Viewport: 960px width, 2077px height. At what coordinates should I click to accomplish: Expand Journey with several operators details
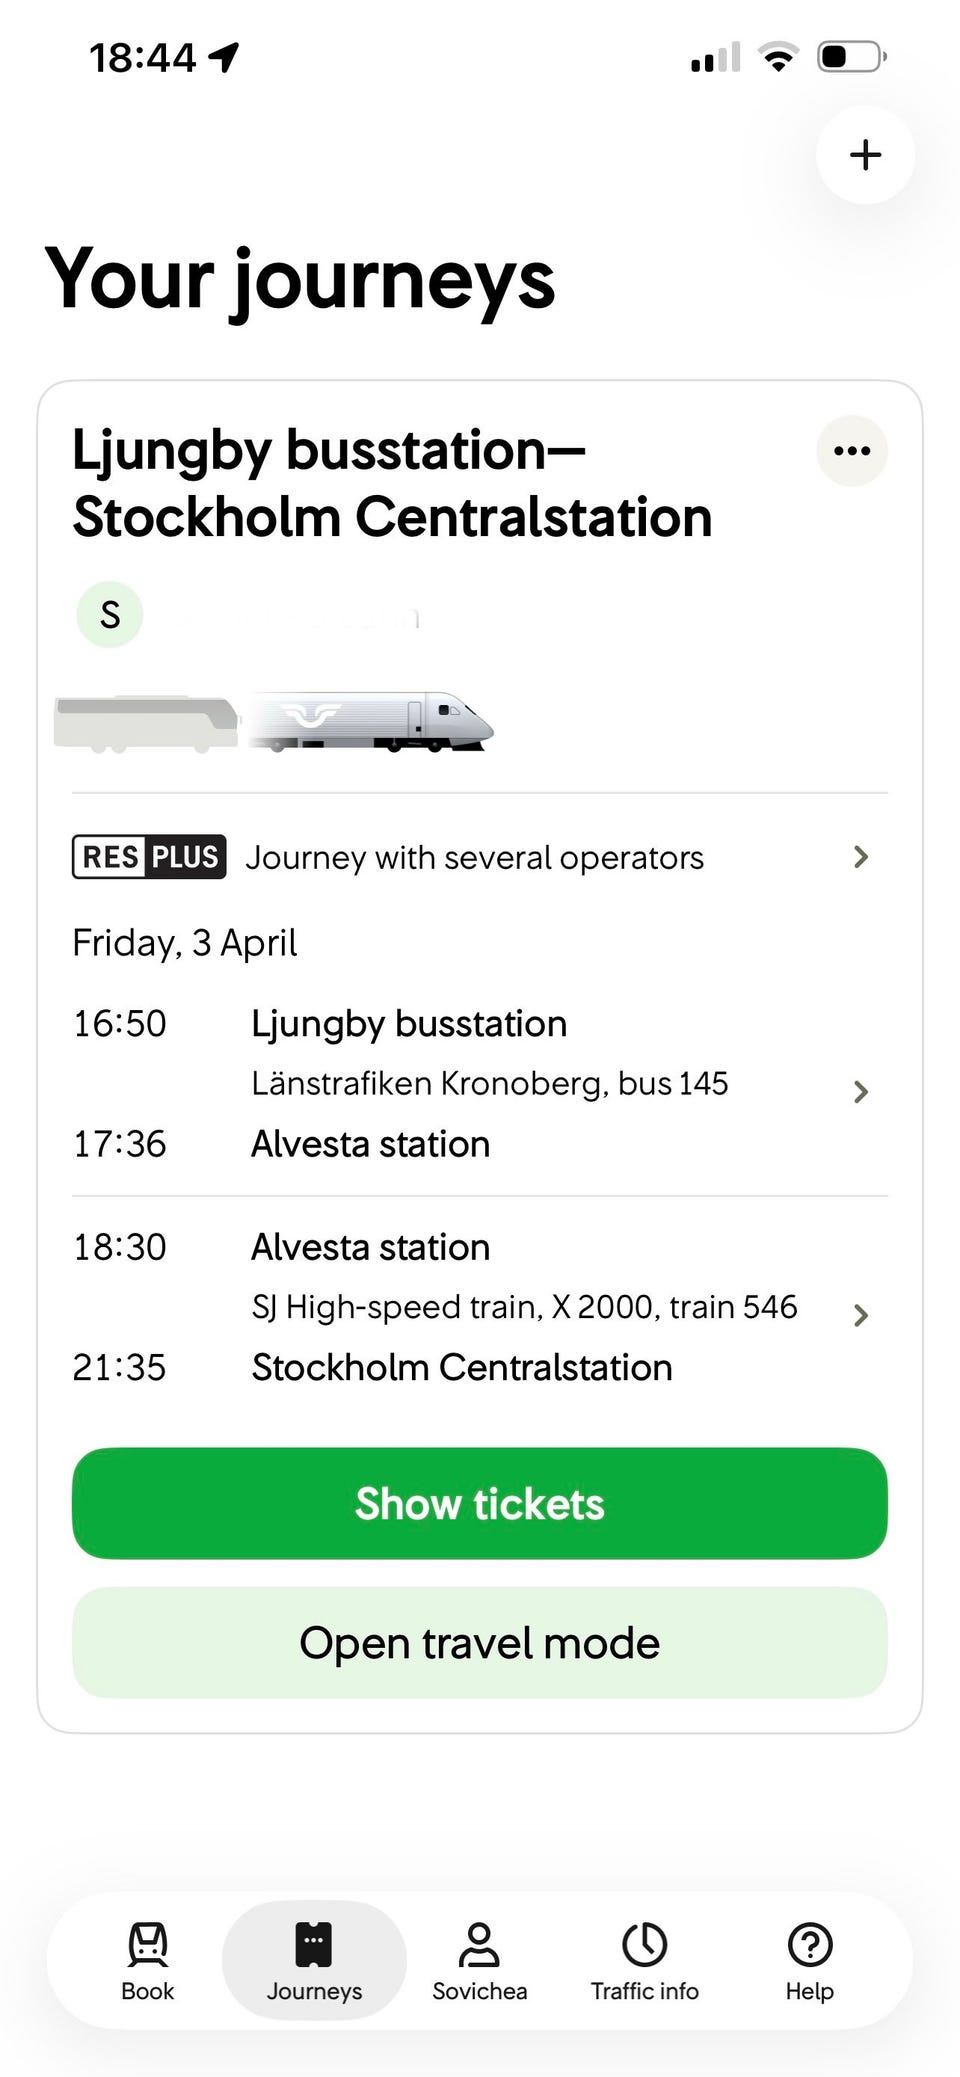coord(860,857)
